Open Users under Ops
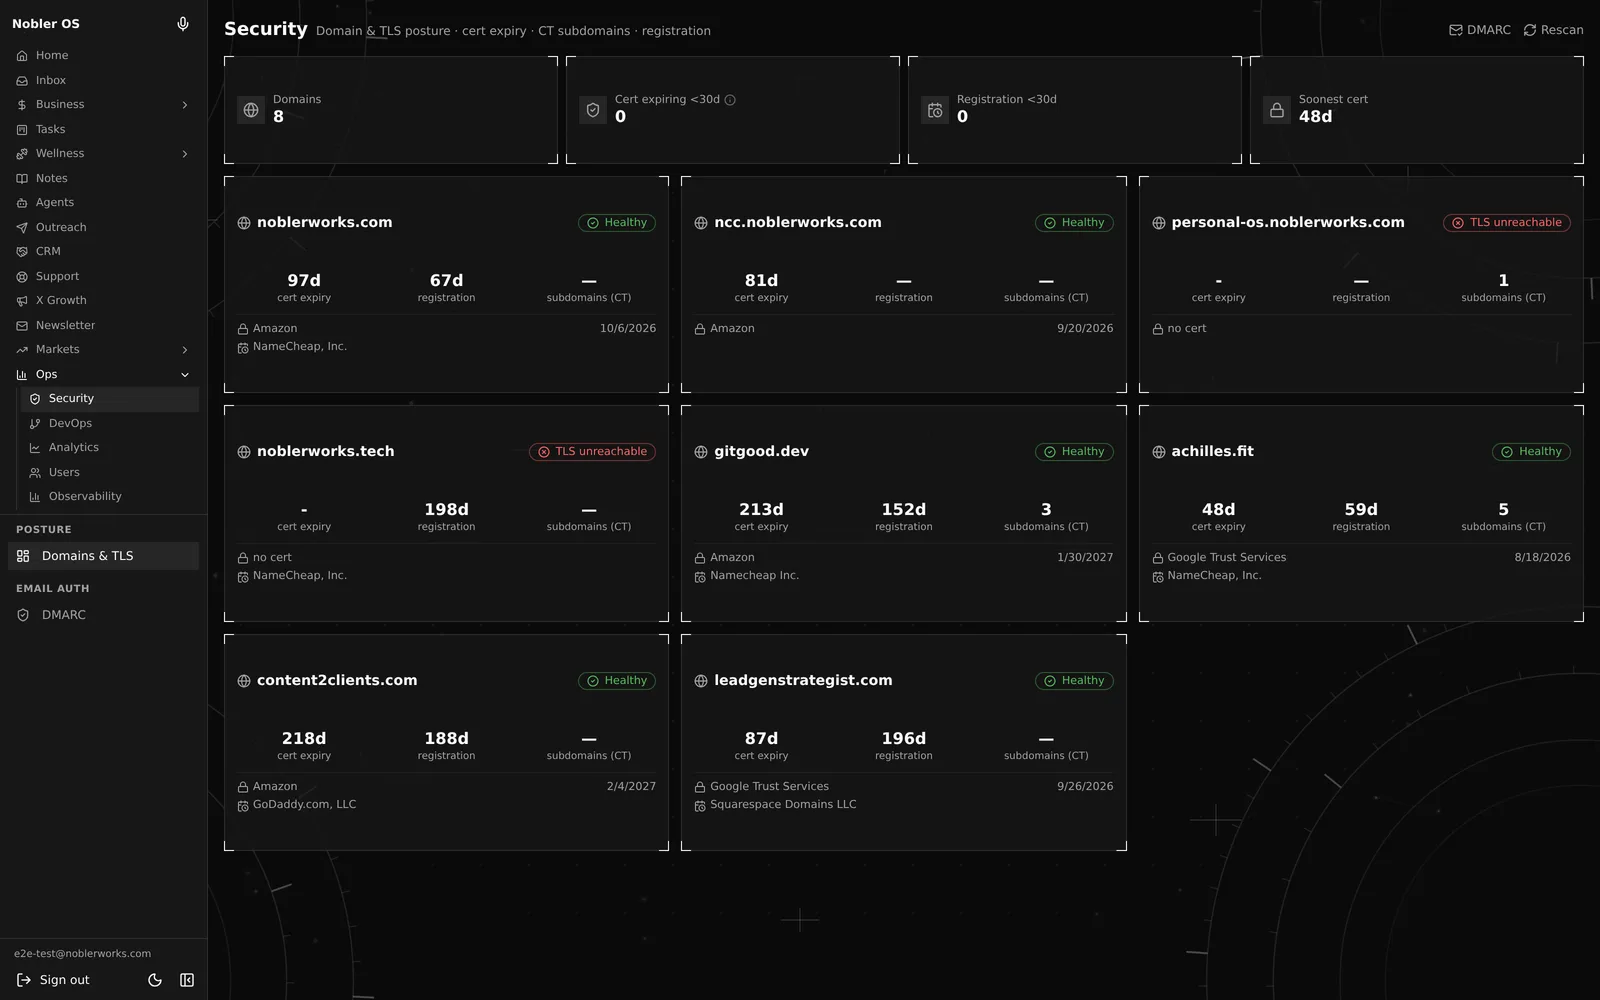 click(x=110, y=472)
